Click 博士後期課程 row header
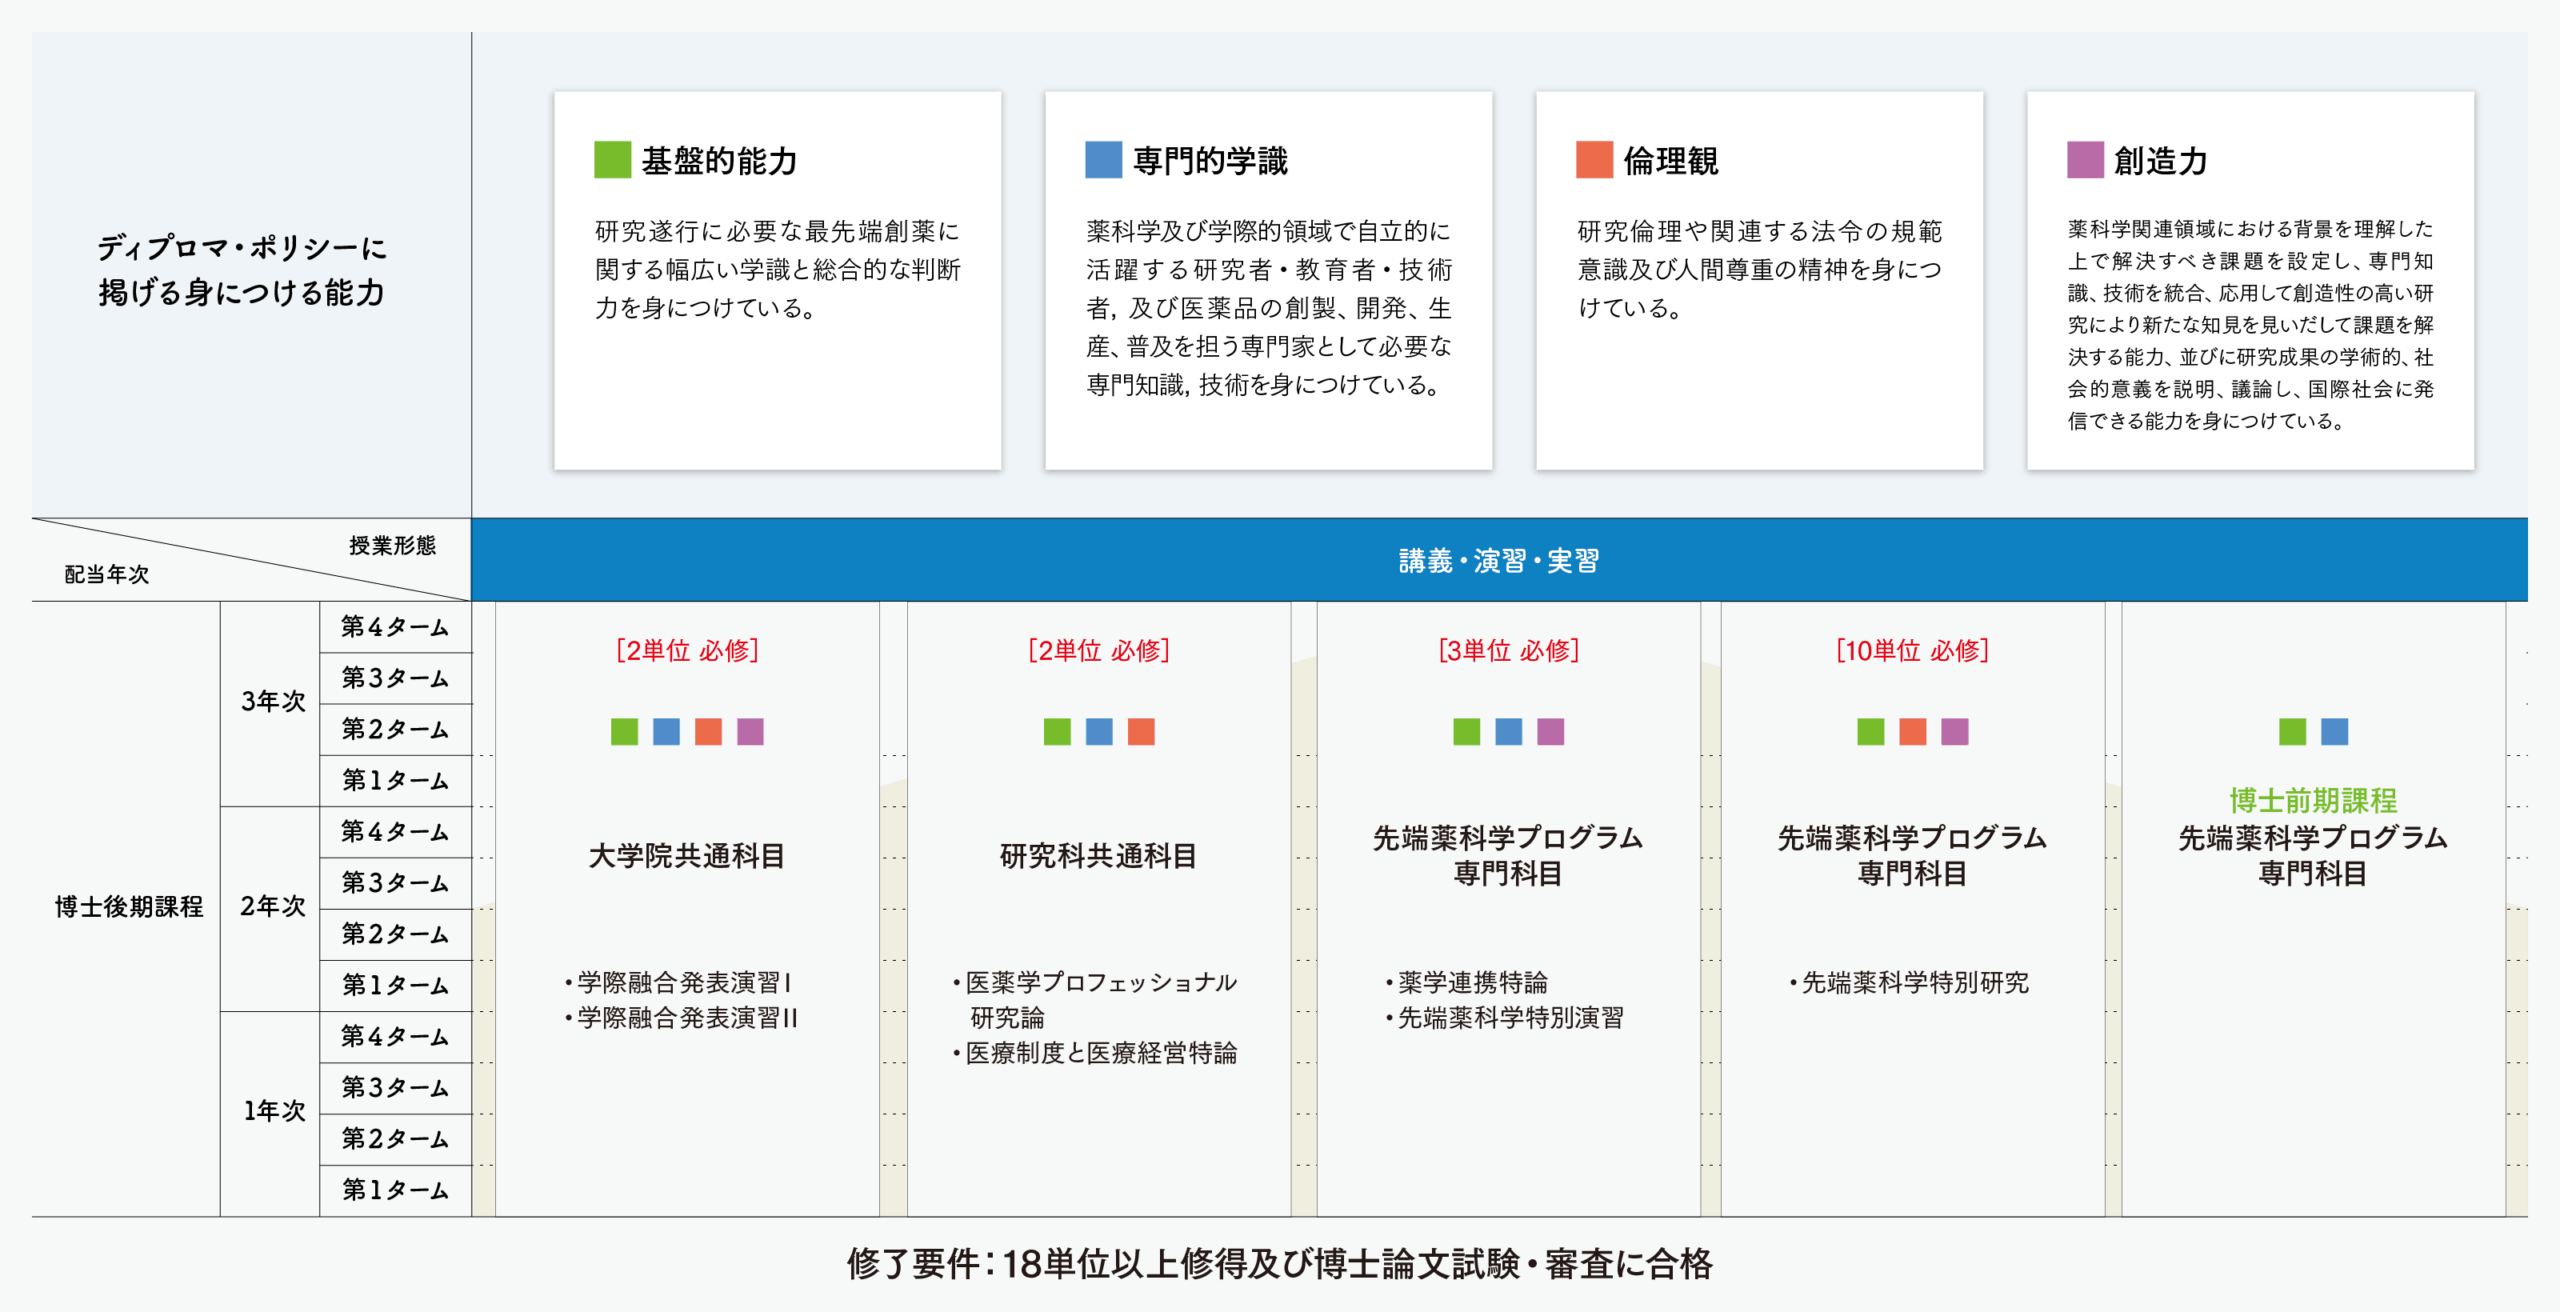Viewport: 2560px width, 1312px height. pyautogui.click(x=128, y=907)
